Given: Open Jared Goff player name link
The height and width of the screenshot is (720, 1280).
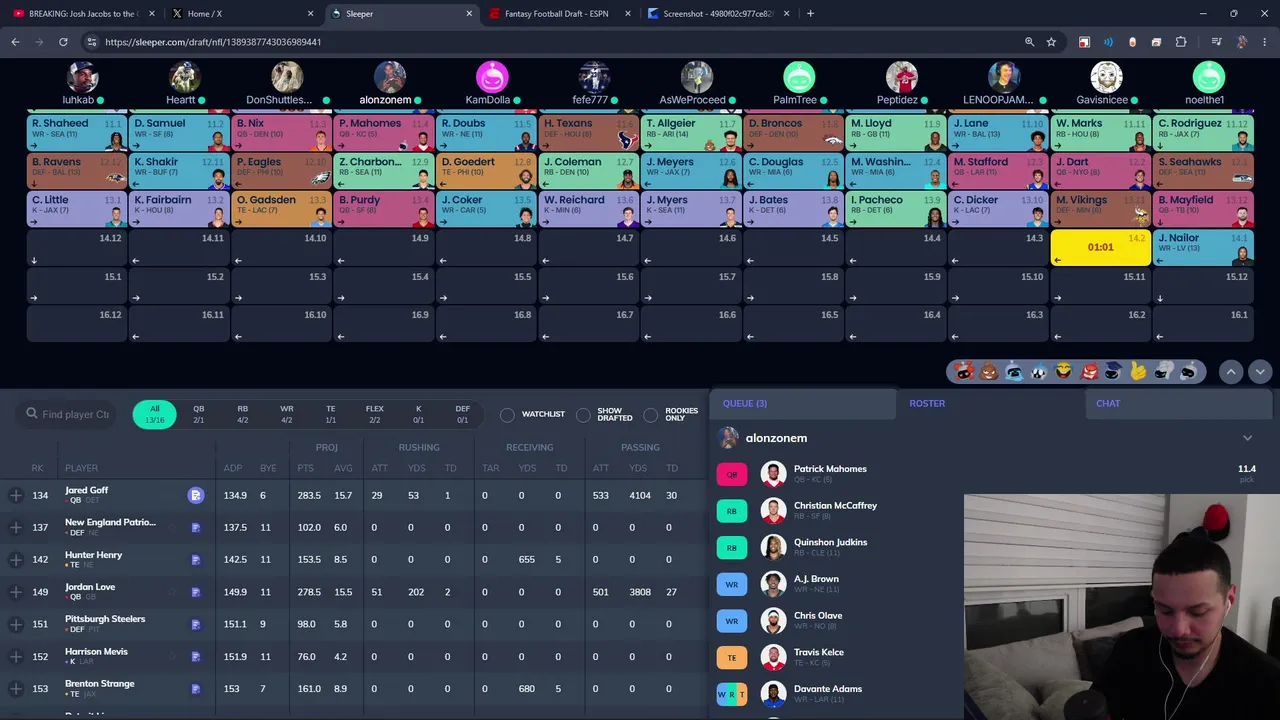Looking at the screenshot, I should 86,490.
